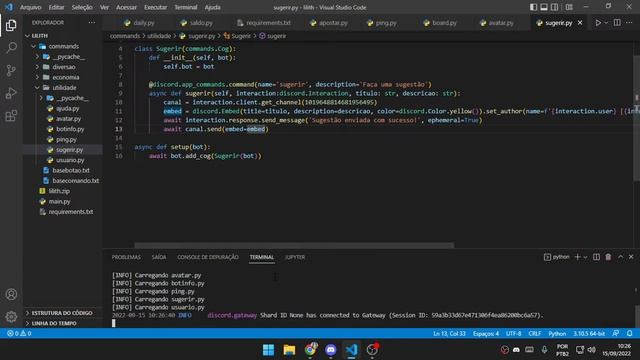Toggle the secondary side bar layout
640x360 pixels.
coord(555,7)
